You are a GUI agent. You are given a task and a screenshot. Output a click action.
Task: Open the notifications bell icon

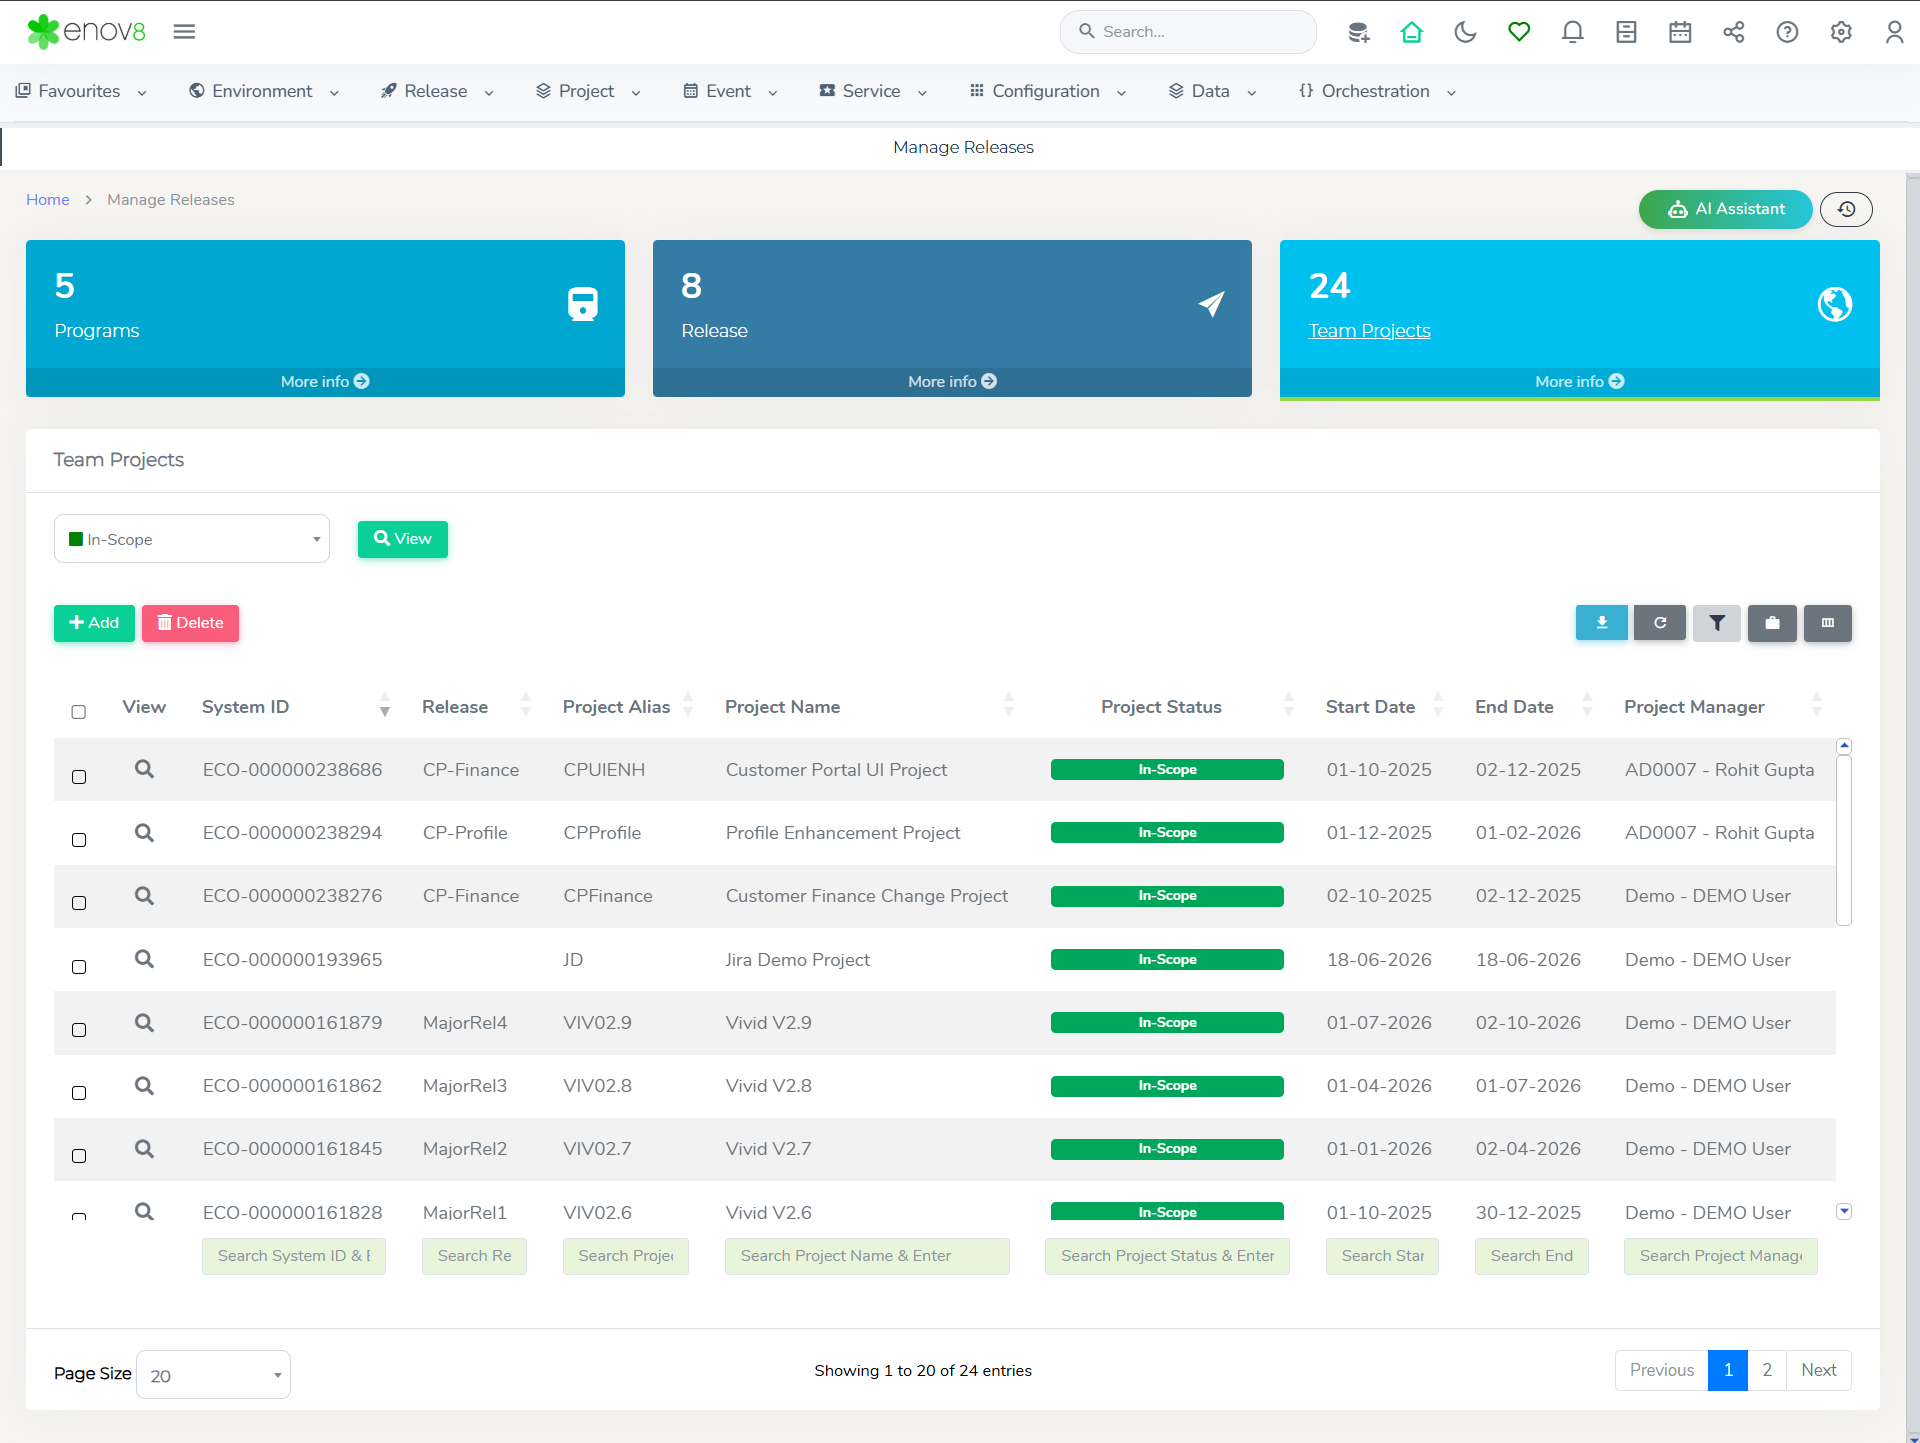click(x=1572, y=32)
